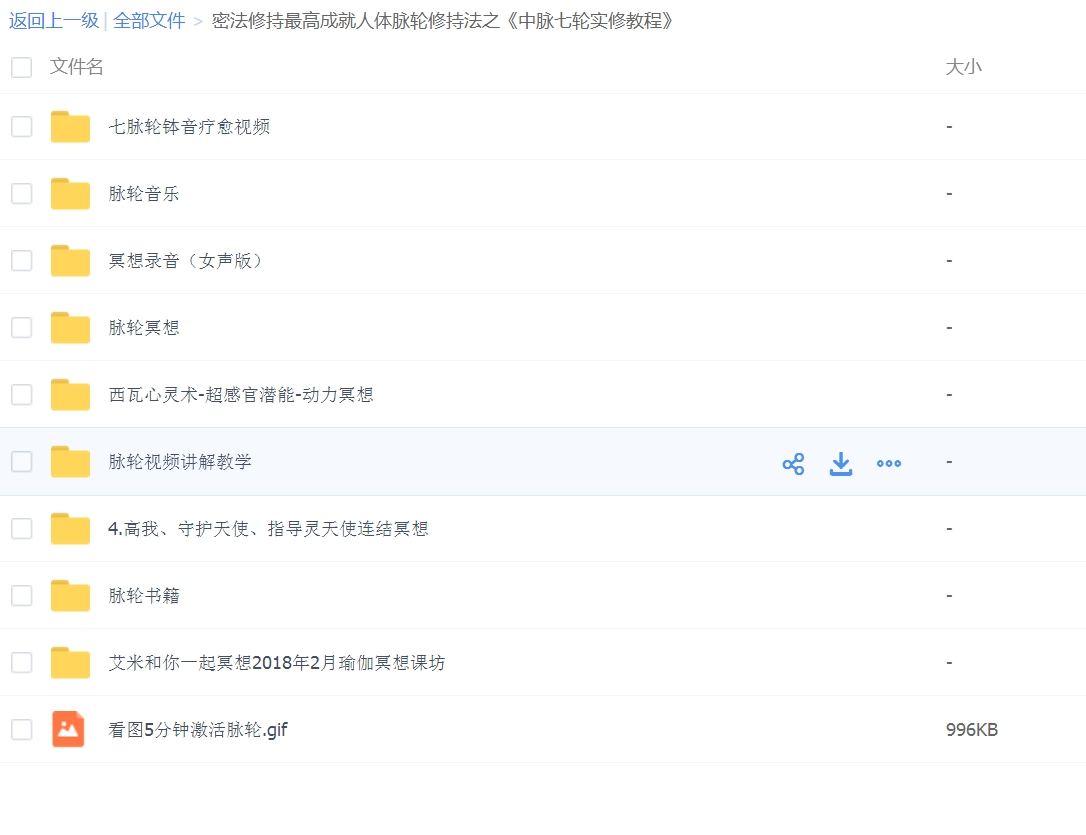The width and height of the screenshot is (1086, 835).
Task: Open the folder icon of 七脉轮钵音疗愈视频
Action: [70, 126]
